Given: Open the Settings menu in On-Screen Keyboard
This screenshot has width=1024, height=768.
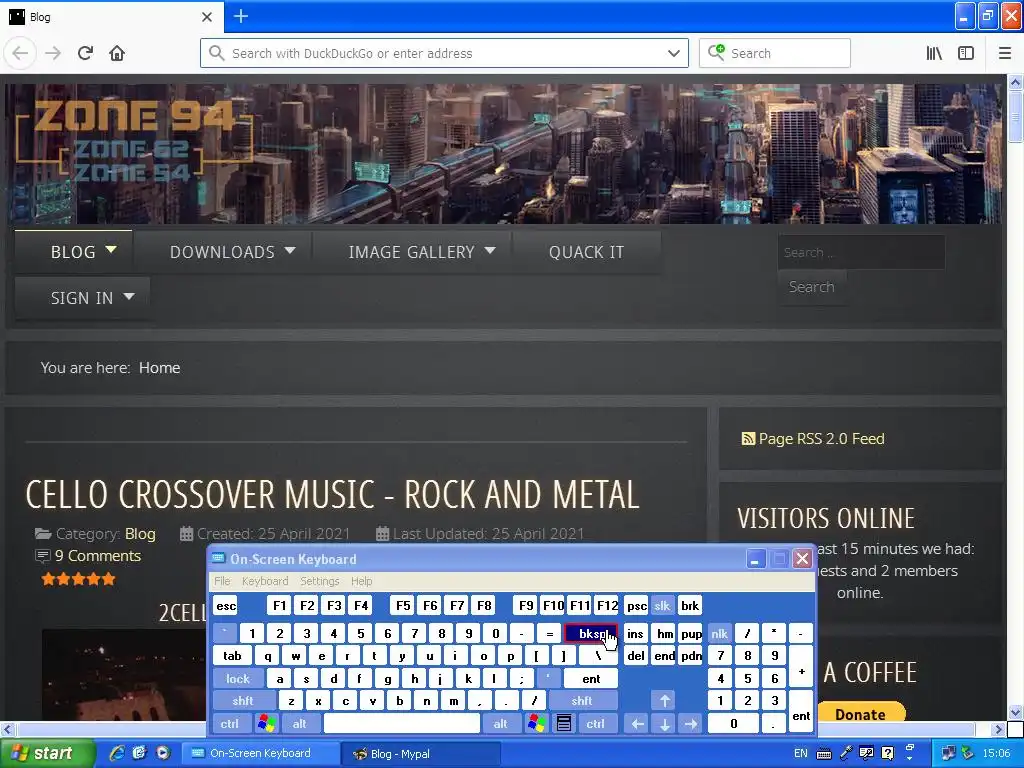Looking at the screenshot, I should [x=319, y=581].
